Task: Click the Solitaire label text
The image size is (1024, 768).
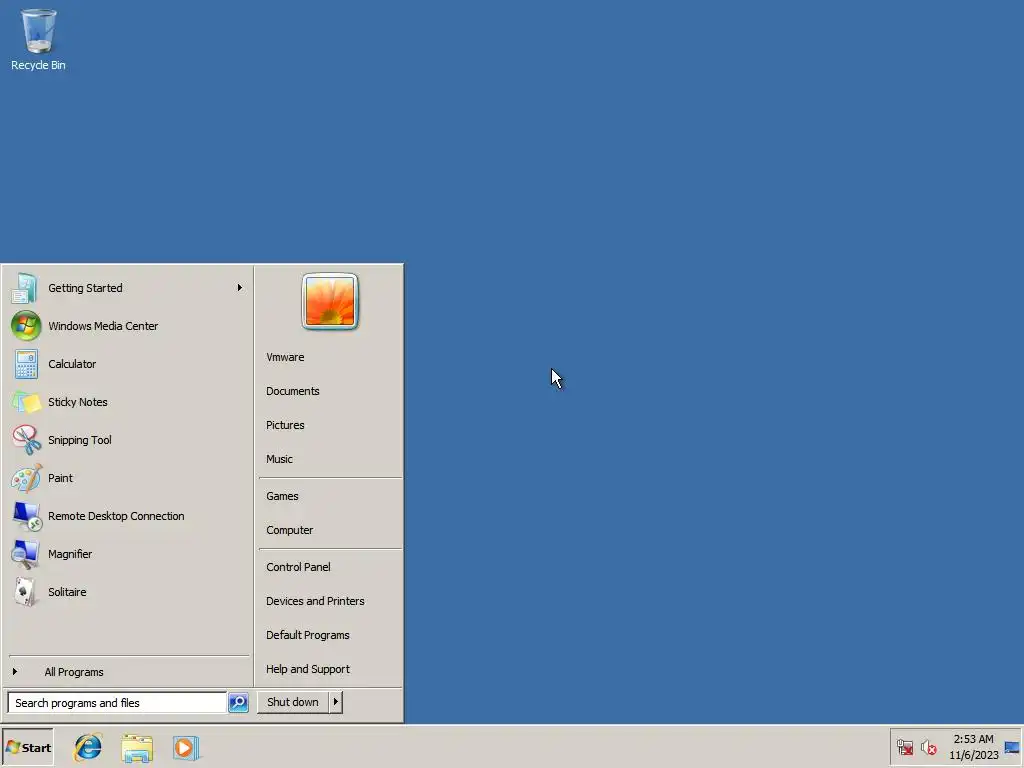Action: 67,592
